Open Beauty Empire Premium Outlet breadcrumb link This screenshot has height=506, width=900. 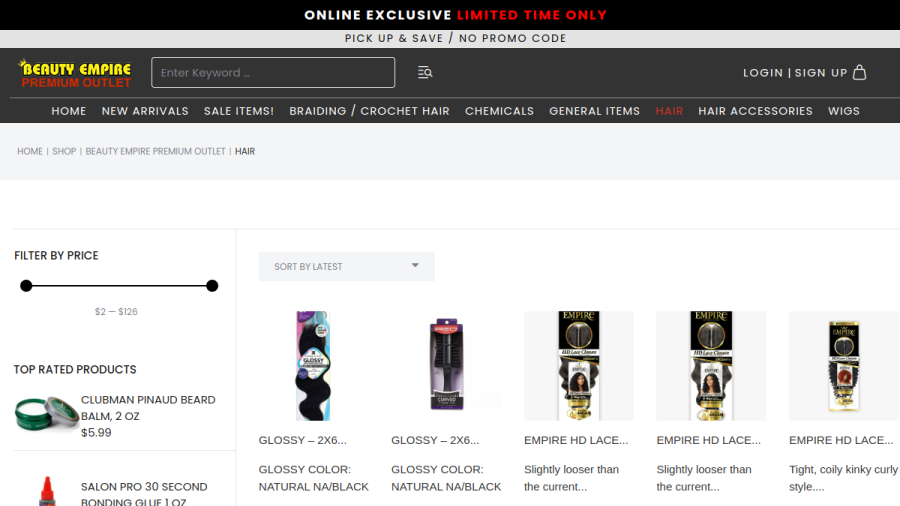pos(156,151)
